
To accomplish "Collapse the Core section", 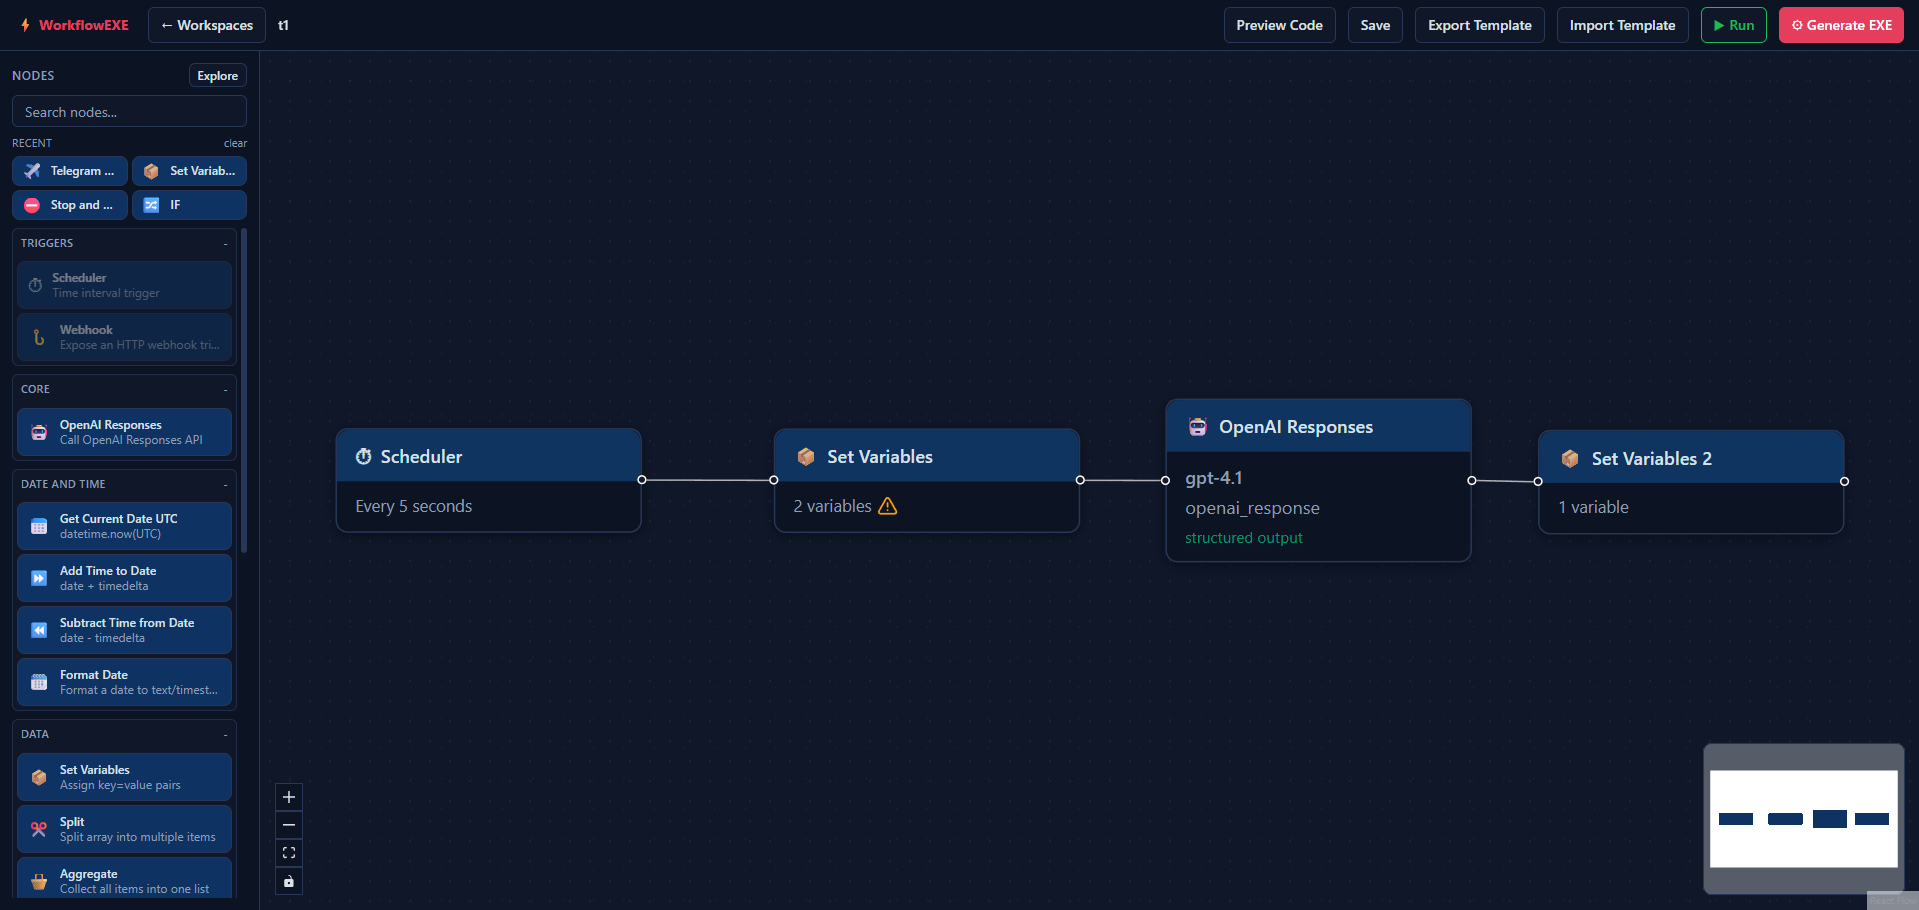I will 225,389.
